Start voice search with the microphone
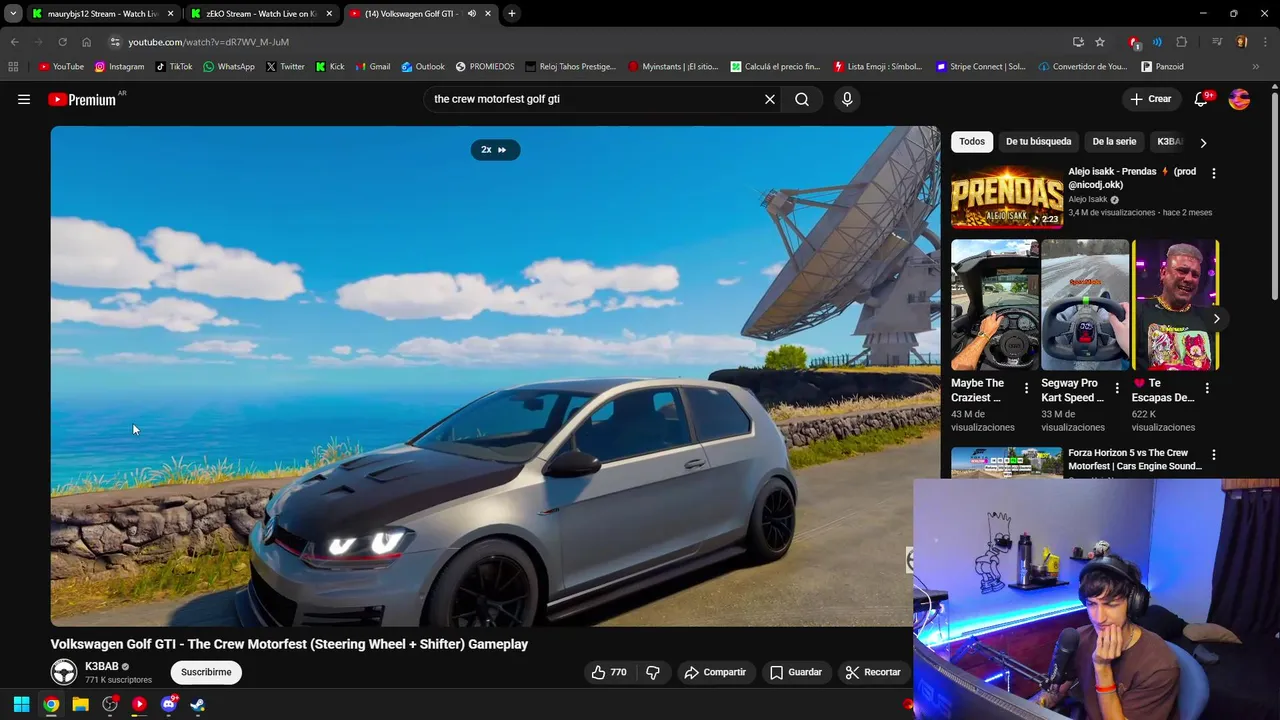1280x720 pixels. pos(847,99)
